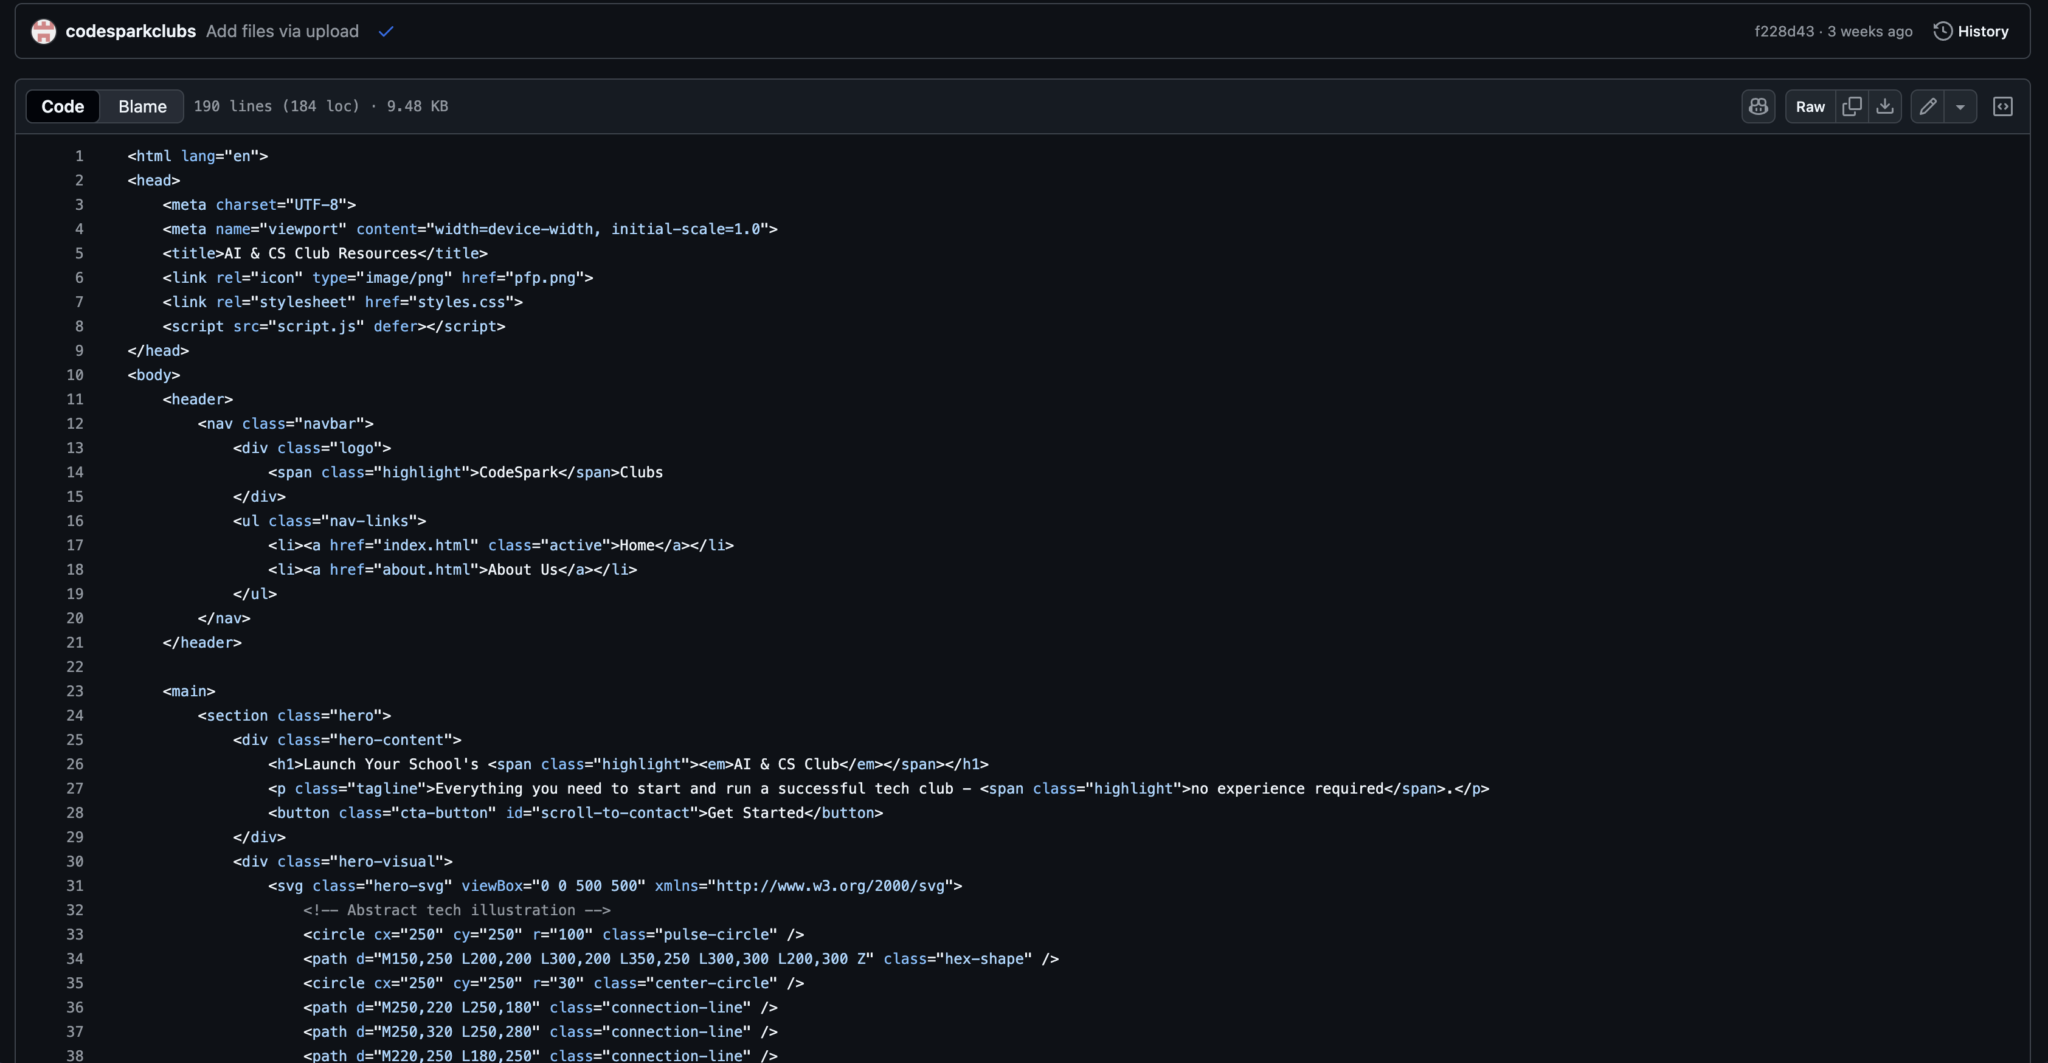Switch to the Code view tab
2048x1063 pixels.
coord(63,107)
